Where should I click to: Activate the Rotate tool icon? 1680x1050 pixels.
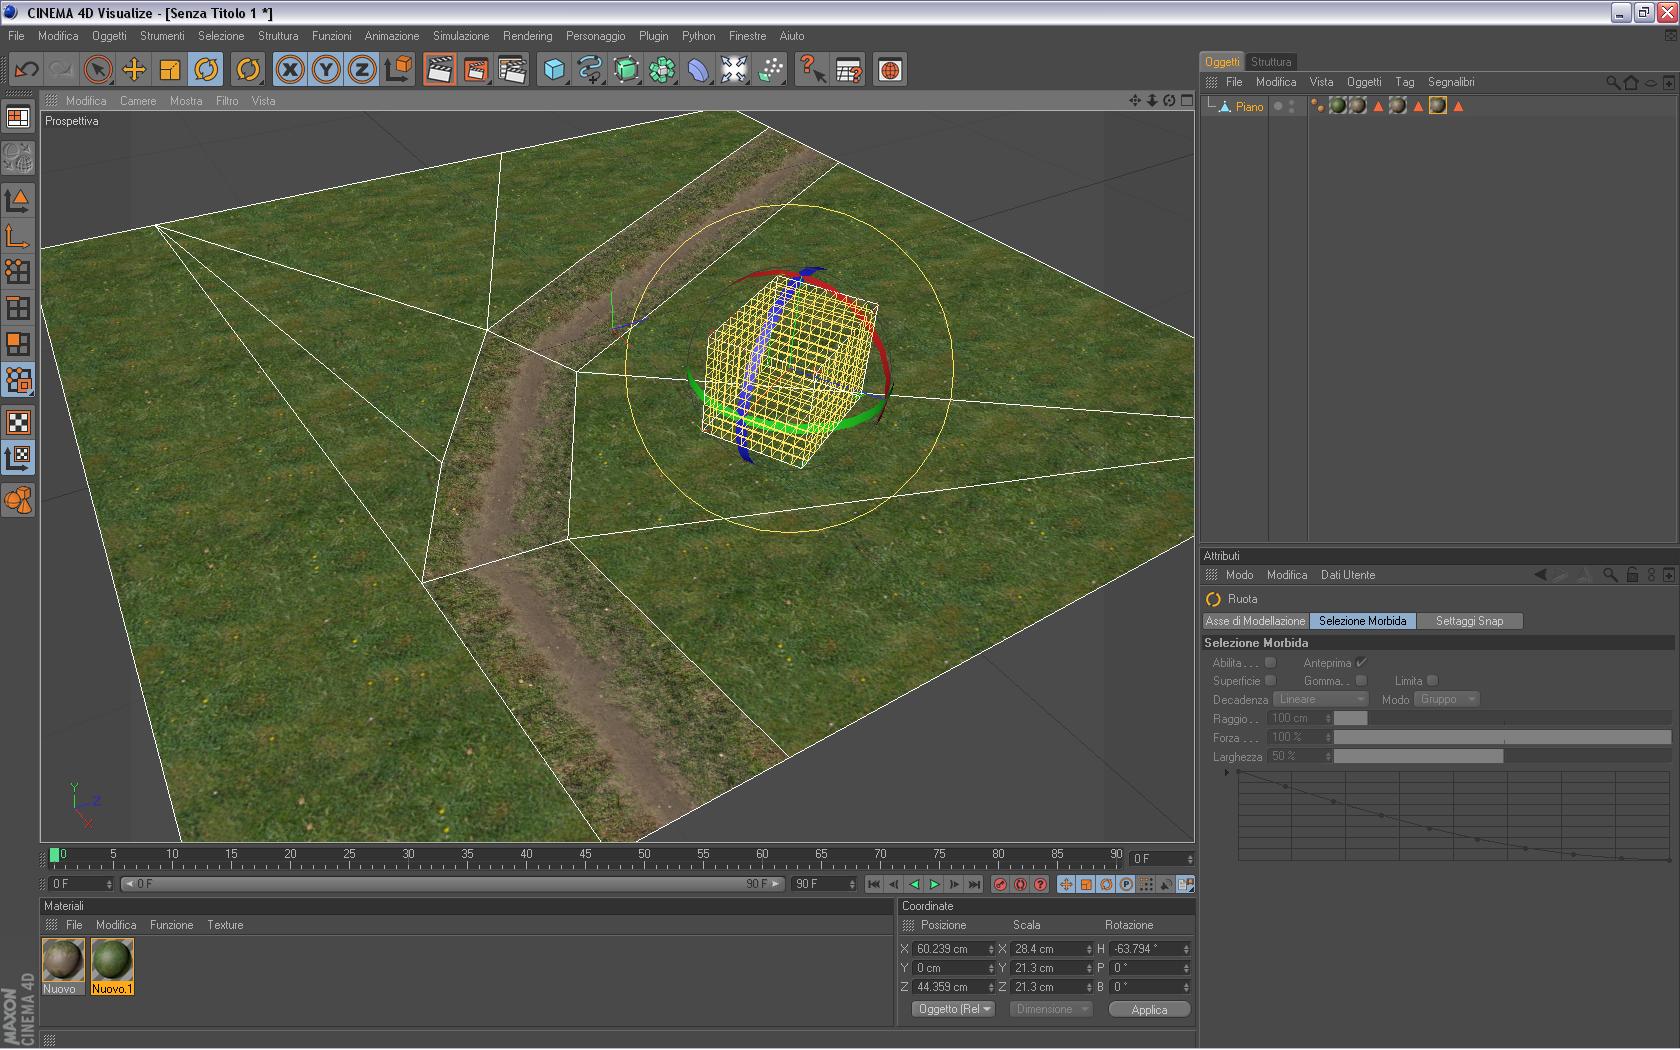206,70
